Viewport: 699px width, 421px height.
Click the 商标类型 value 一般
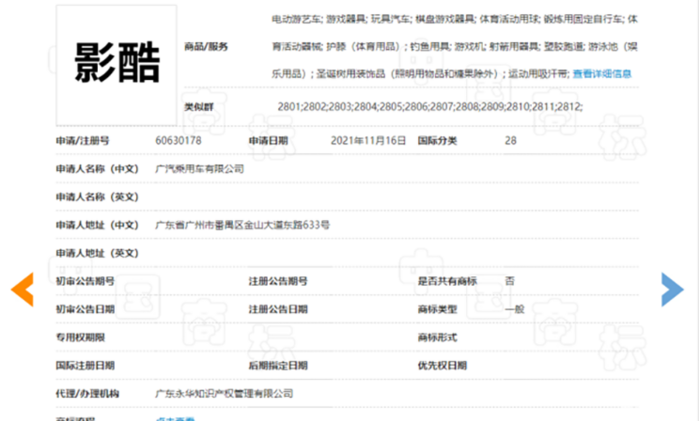pyautogui.click(x=514, y=310)
